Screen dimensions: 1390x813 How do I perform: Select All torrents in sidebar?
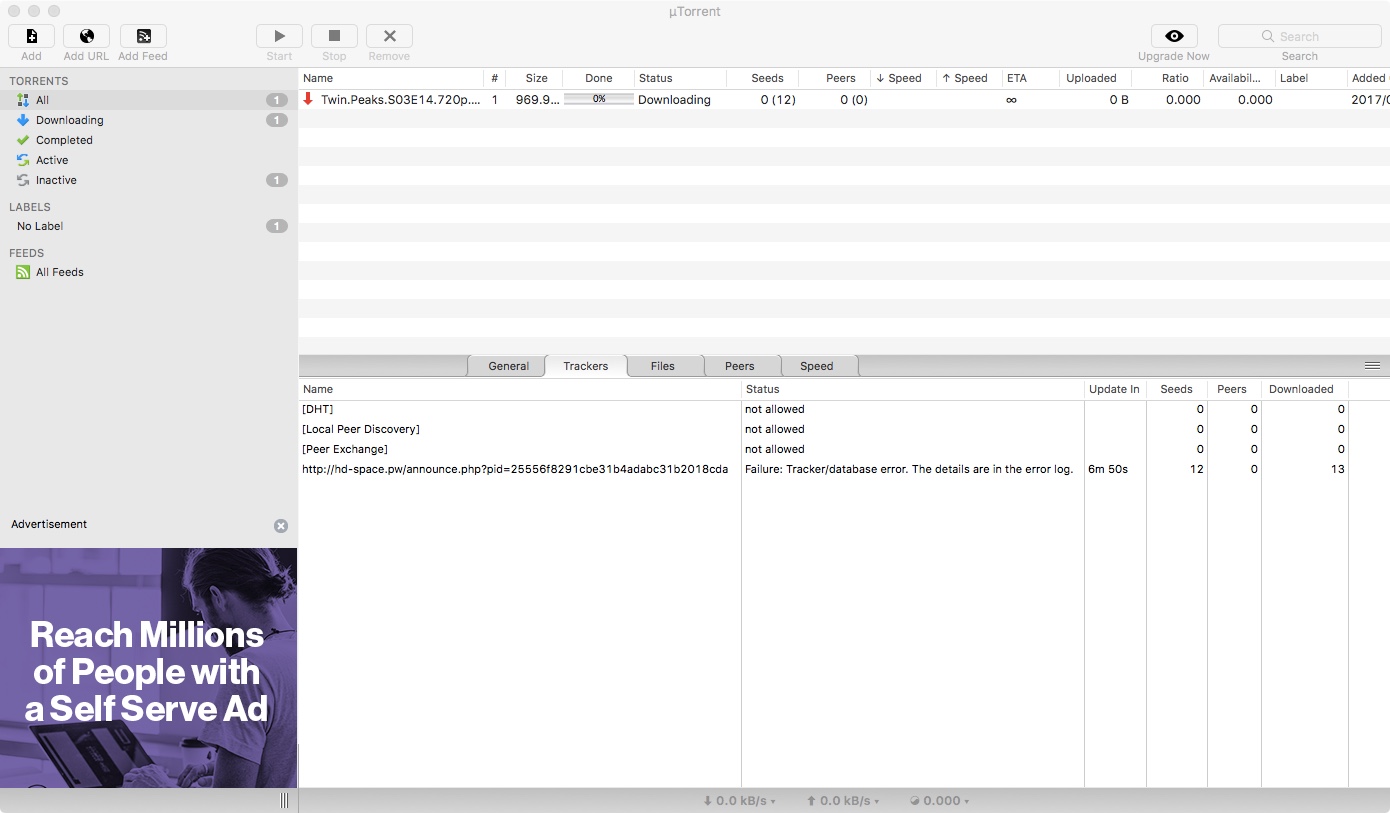pos(149,100)
